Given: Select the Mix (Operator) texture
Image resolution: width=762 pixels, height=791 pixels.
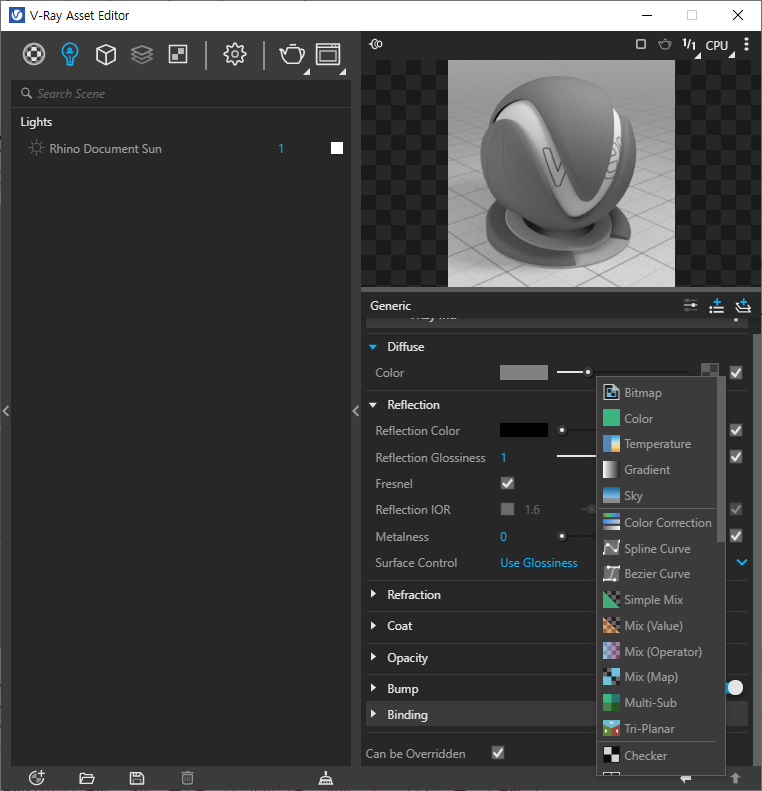Looking at the screenshot, I should coord(657,651).
